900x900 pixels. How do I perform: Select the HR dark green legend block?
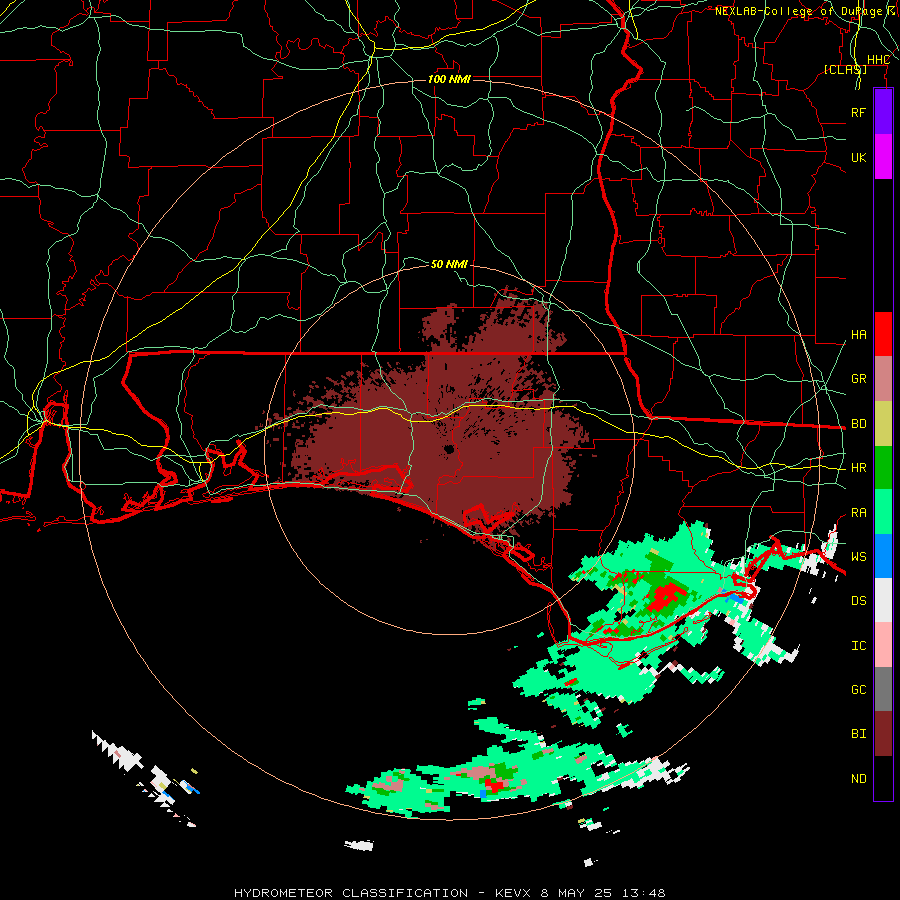[x=883, y=468]
